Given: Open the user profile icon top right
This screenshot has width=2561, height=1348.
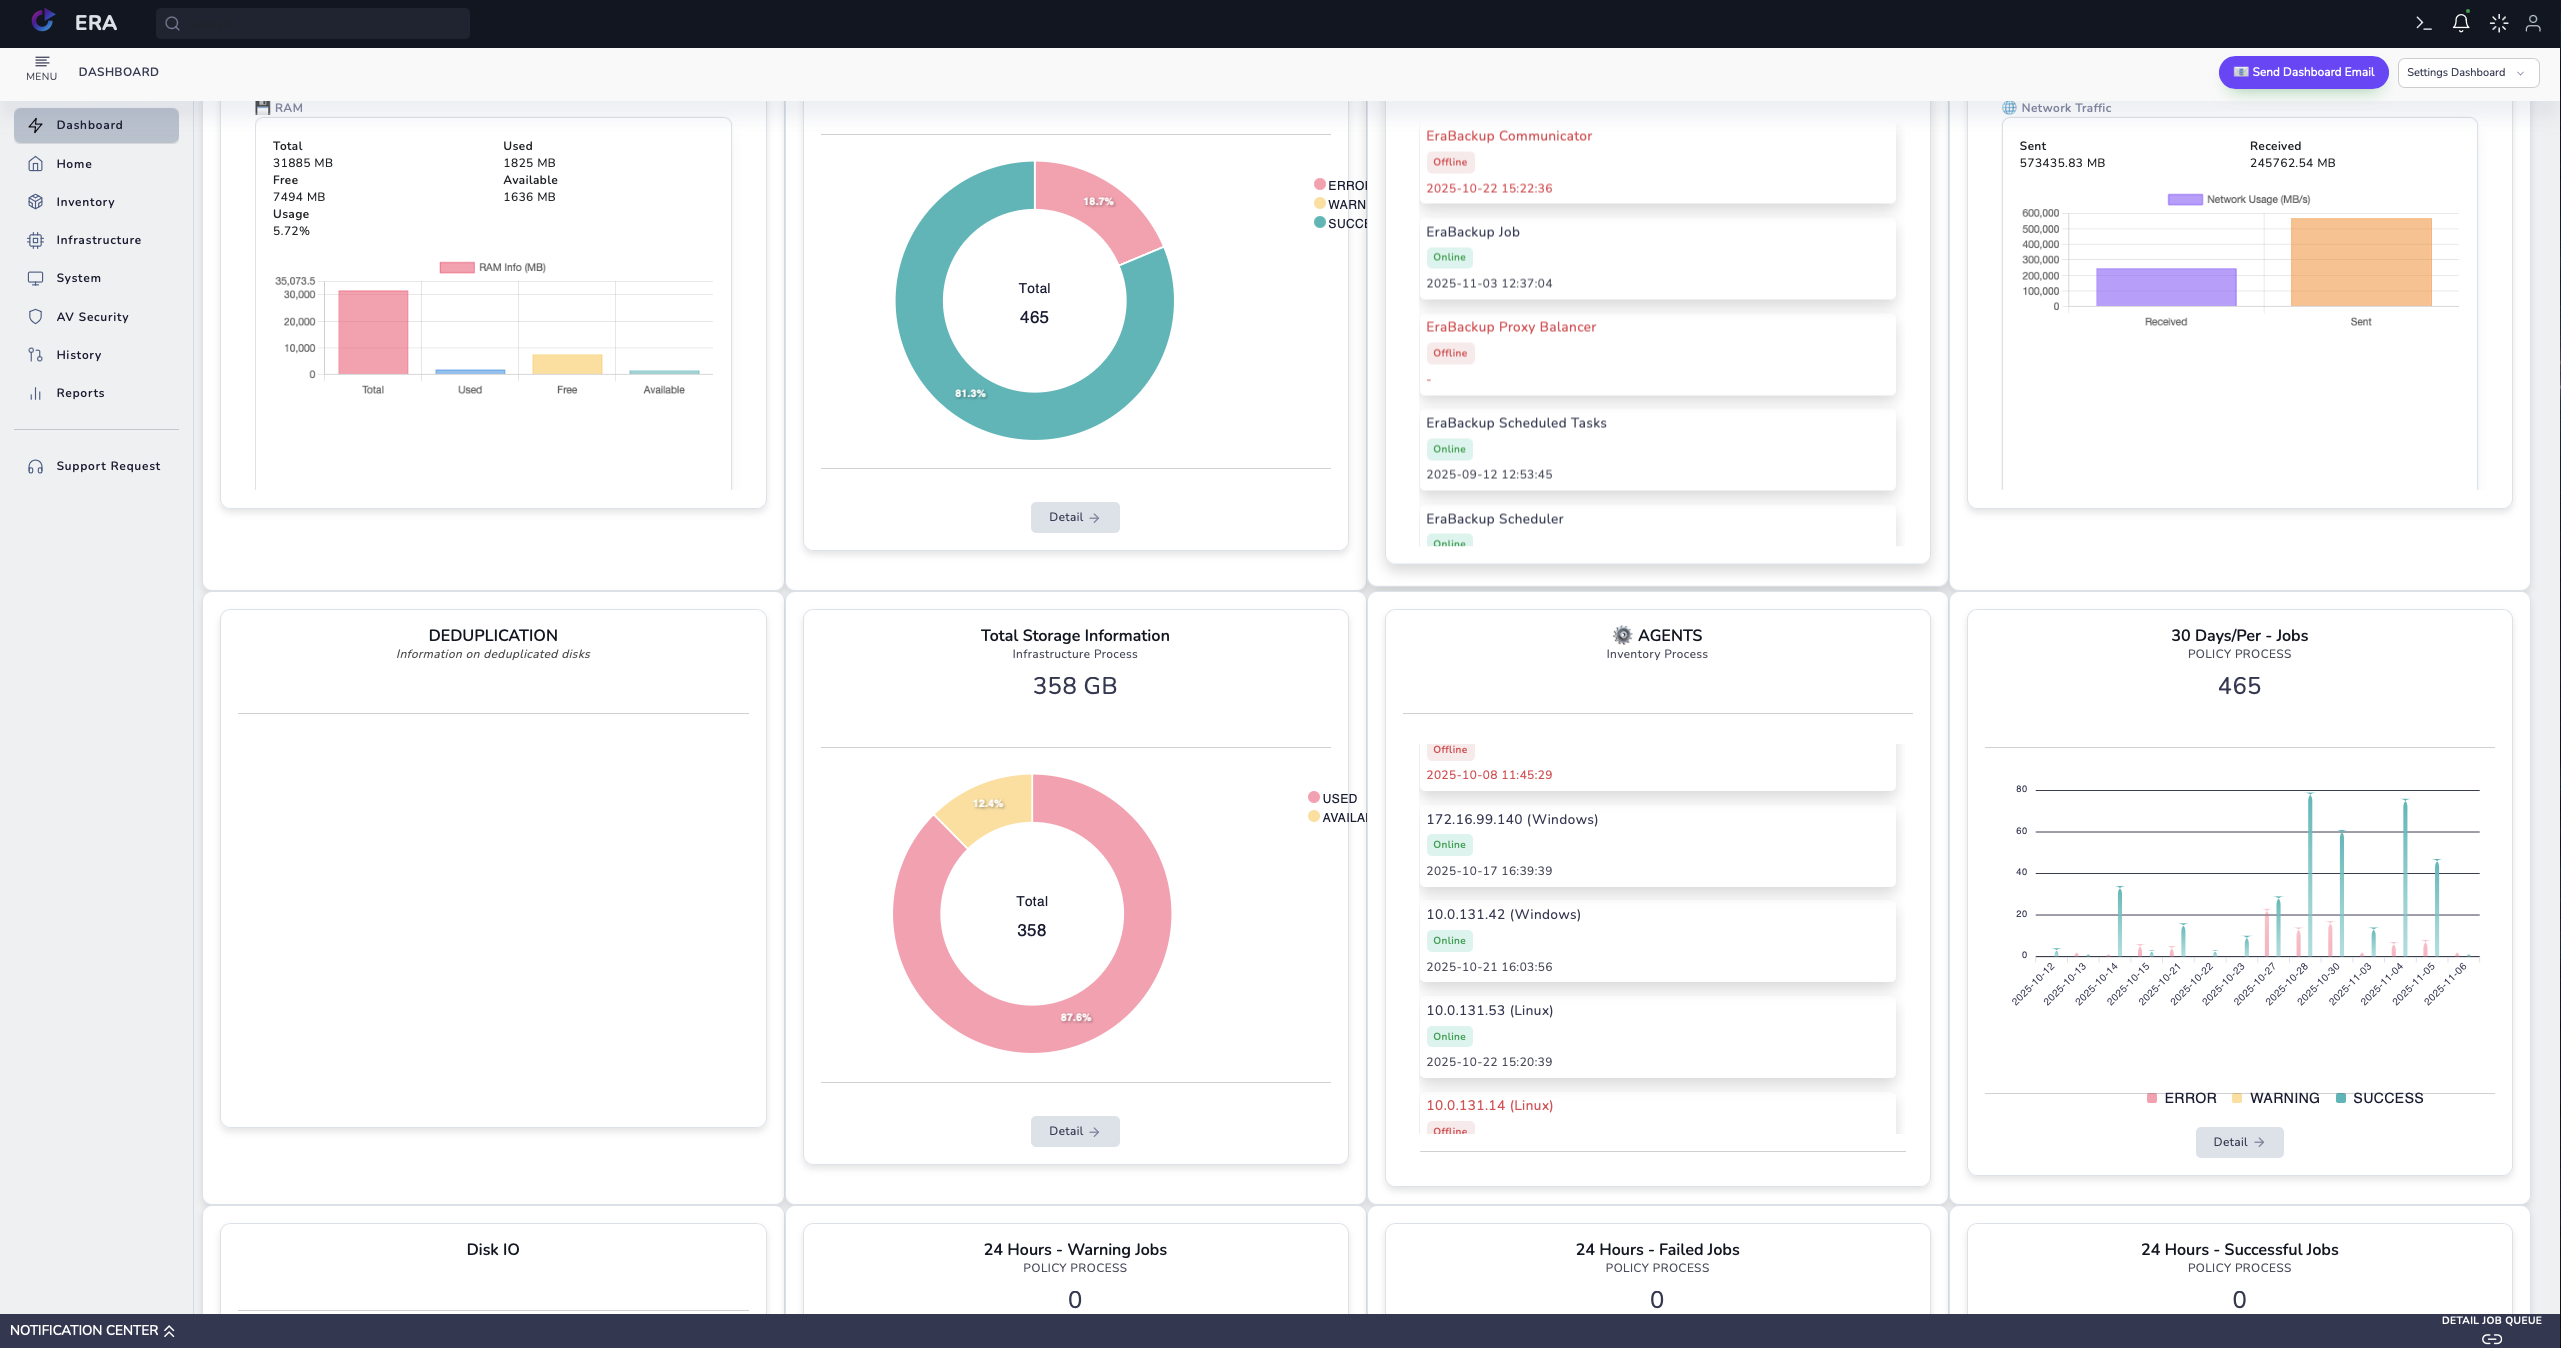Looking at the screenshot, I should pyautogui.click(x=2535, y=23).
